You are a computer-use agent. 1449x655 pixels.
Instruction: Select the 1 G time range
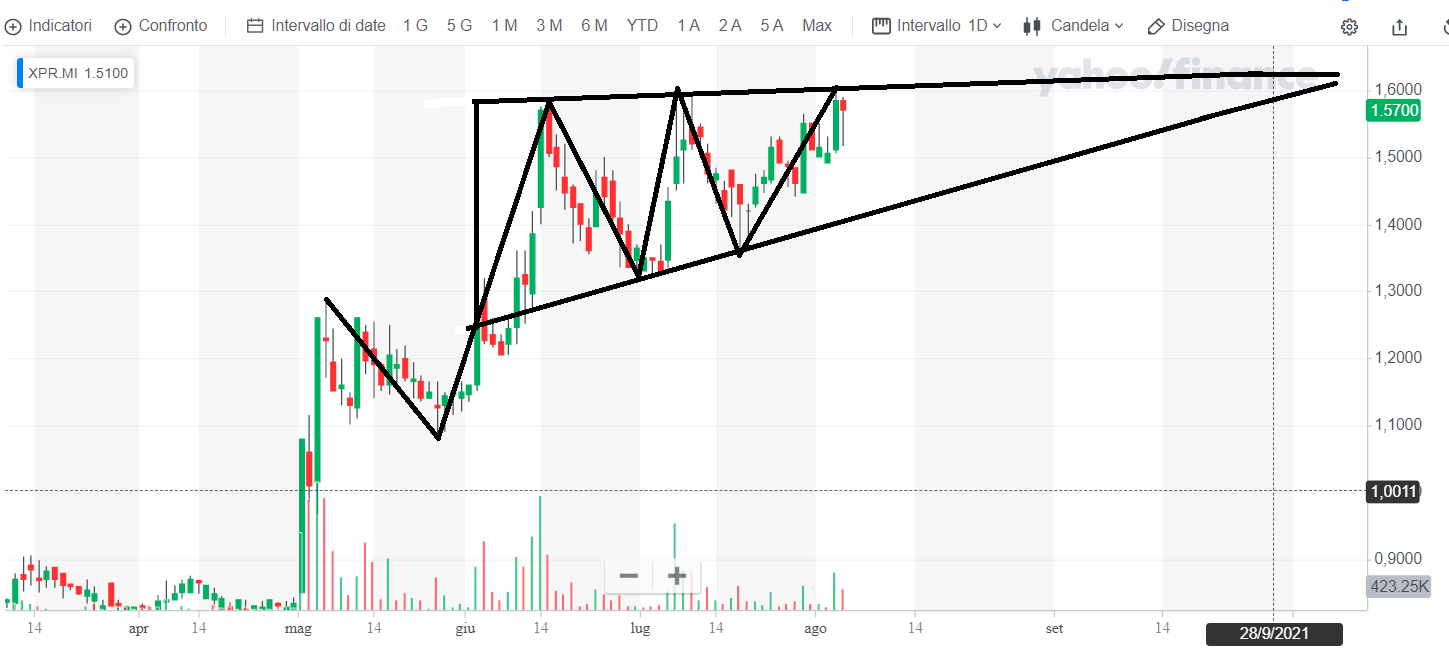415,26
